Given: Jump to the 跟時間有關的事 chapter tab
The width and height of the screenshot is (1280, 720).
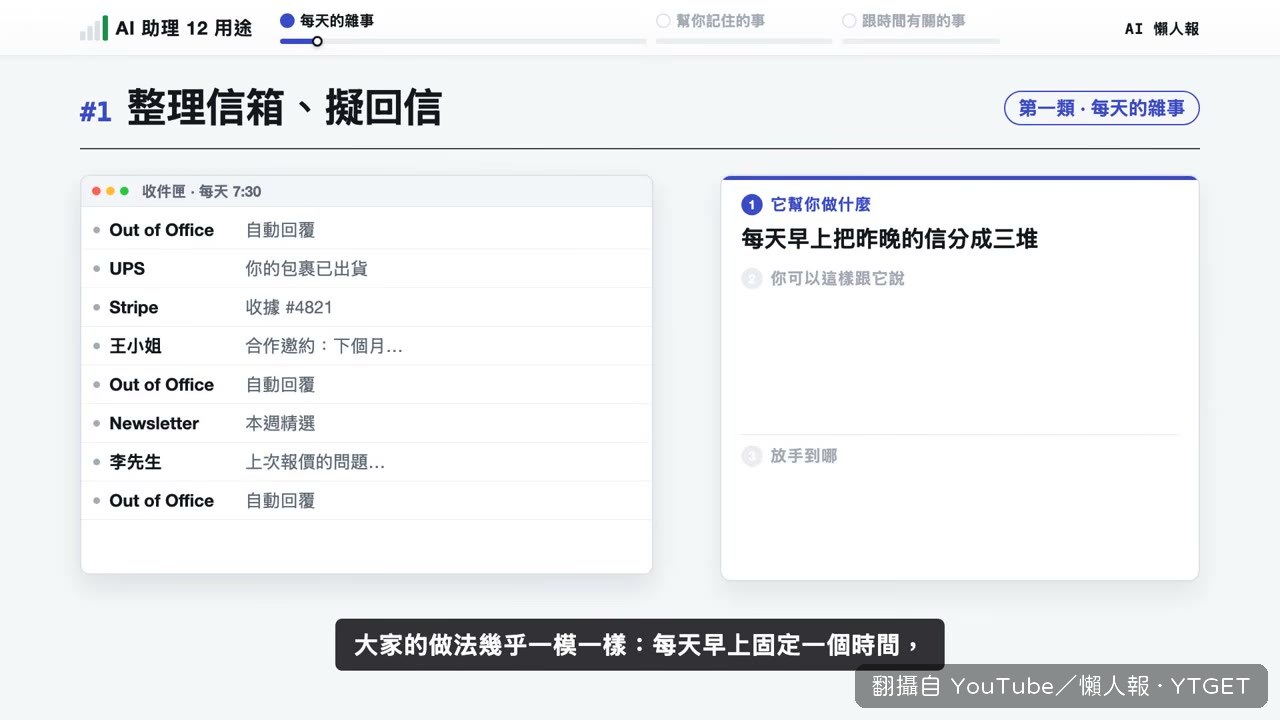Looking at the screenshot, I should coord(904,20).
